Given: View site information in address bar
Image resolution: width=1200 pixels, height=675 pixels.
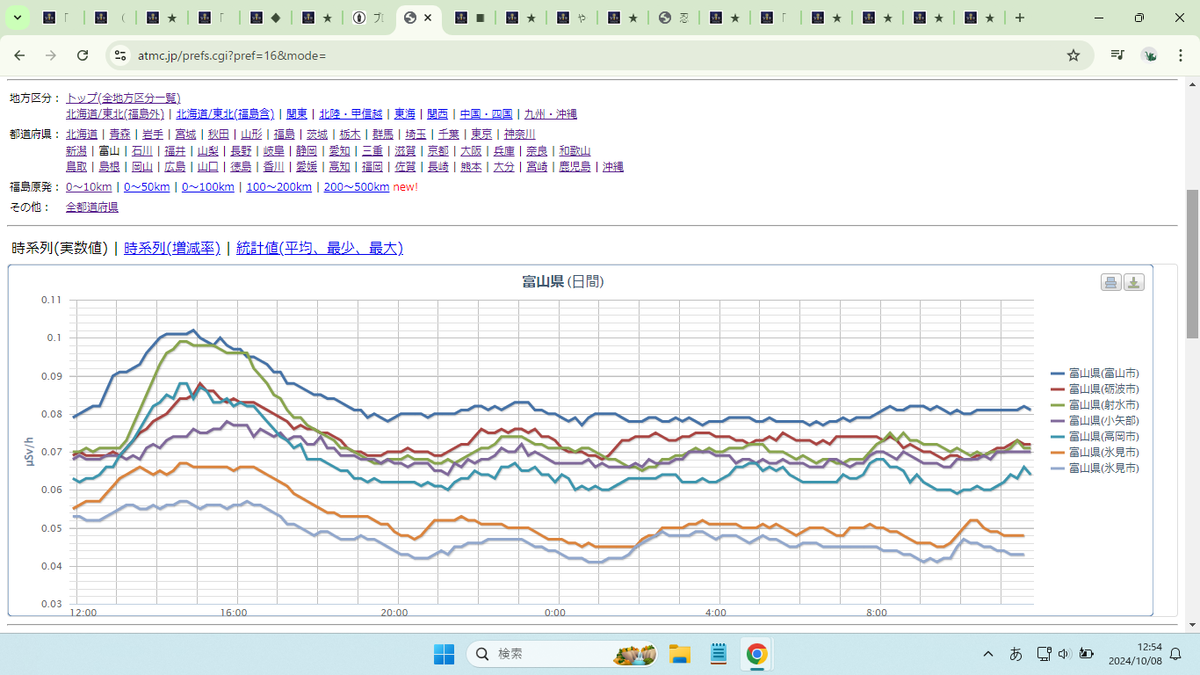Looking at the screenshot, I should (x=121, y=55).
